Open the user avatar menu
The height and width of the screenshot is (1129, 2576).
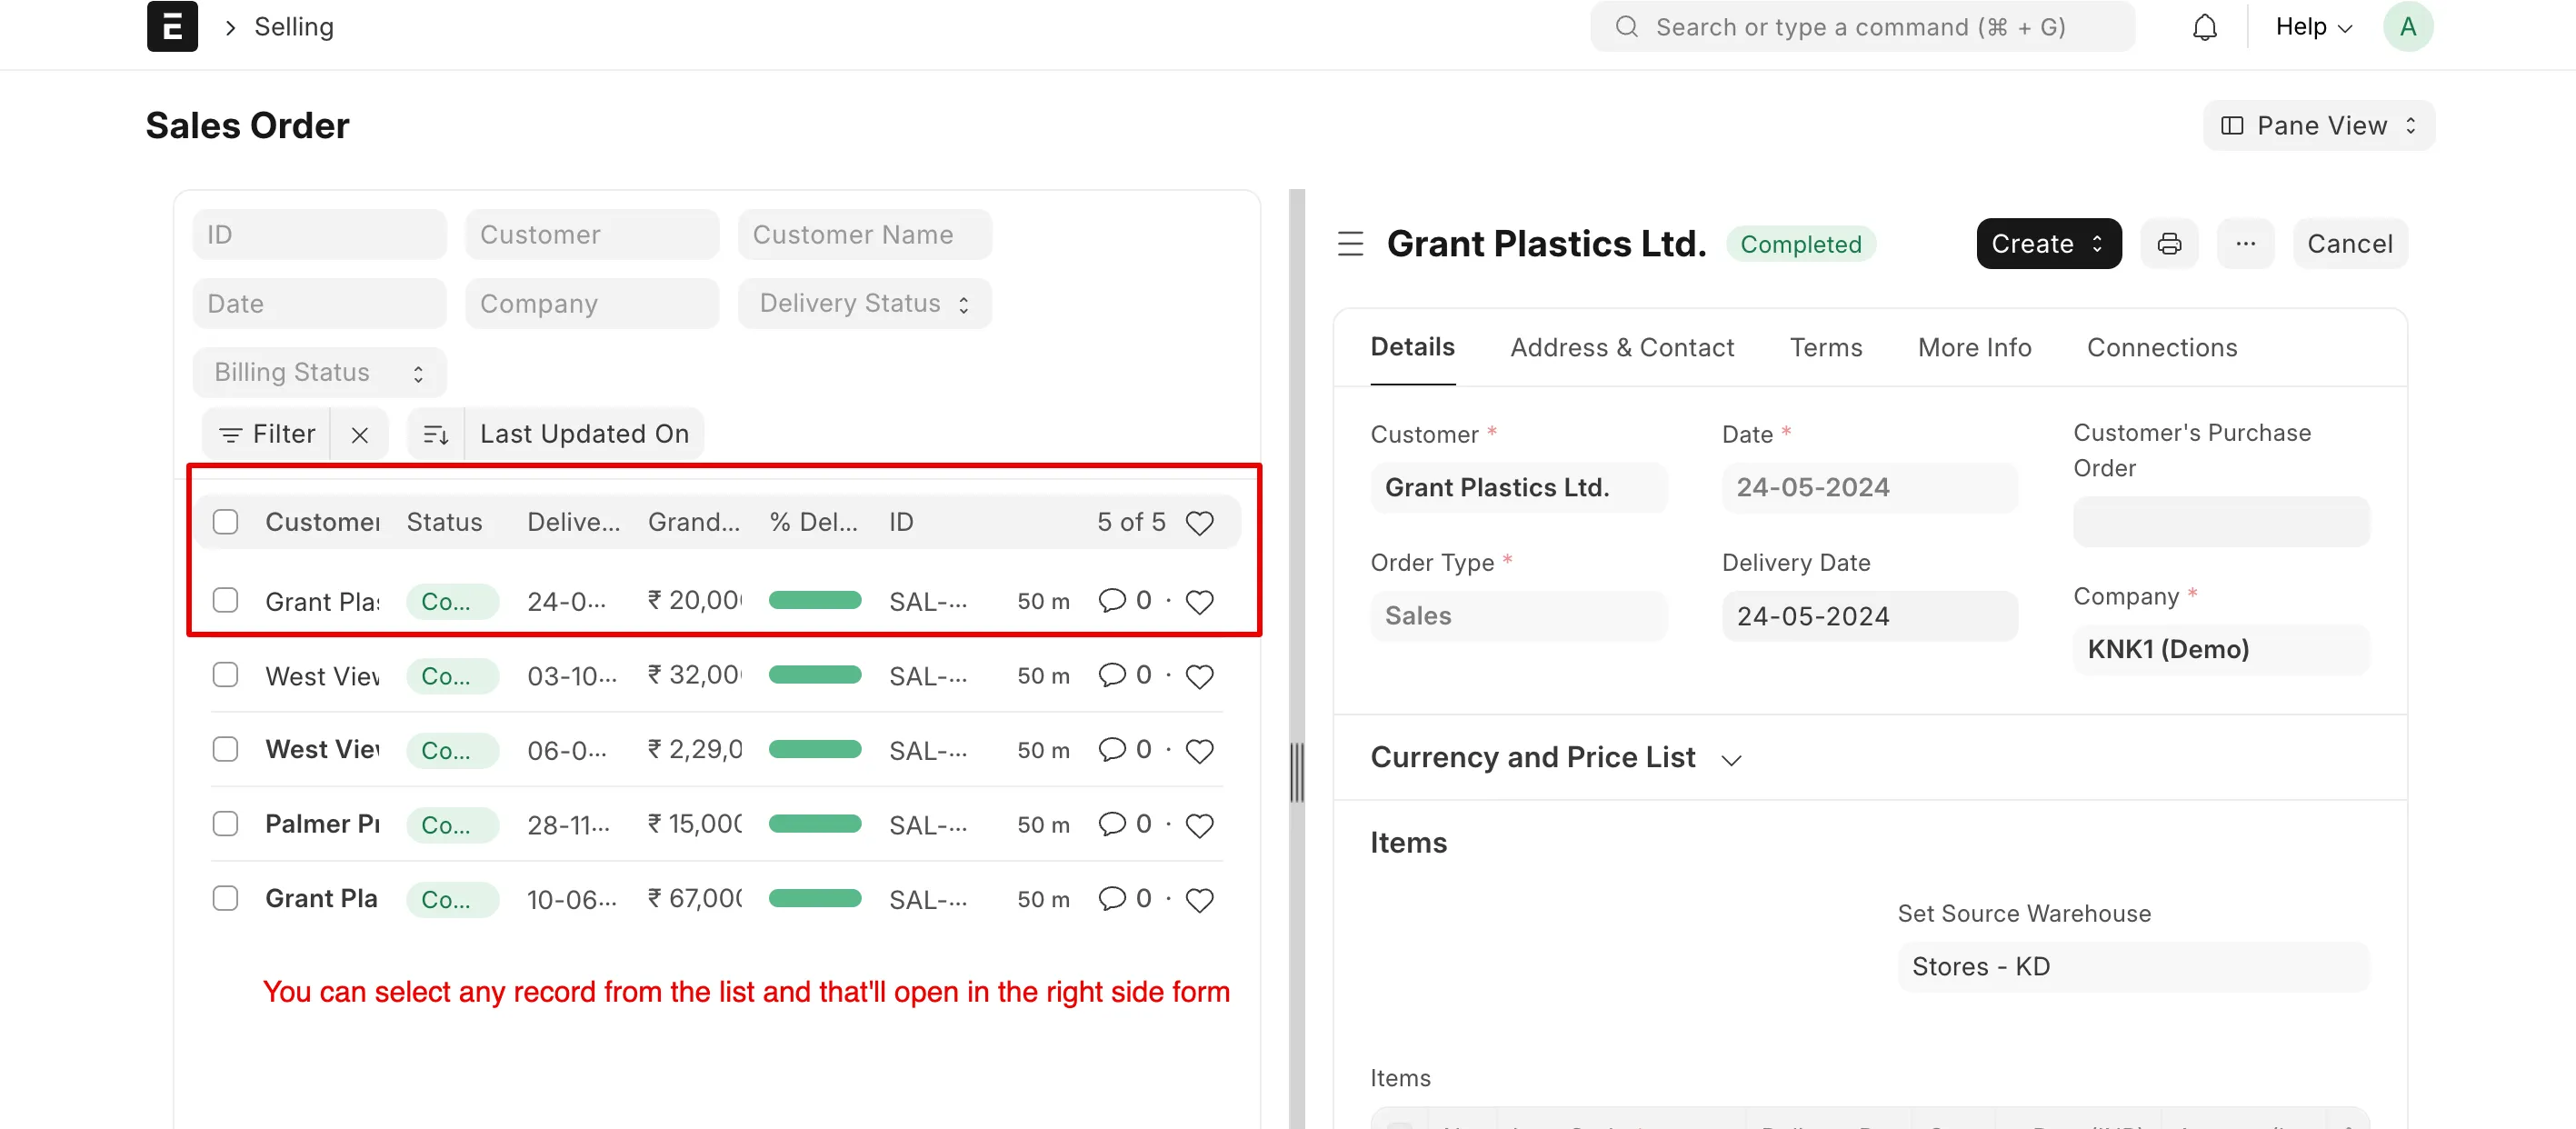coord(2408,27)
